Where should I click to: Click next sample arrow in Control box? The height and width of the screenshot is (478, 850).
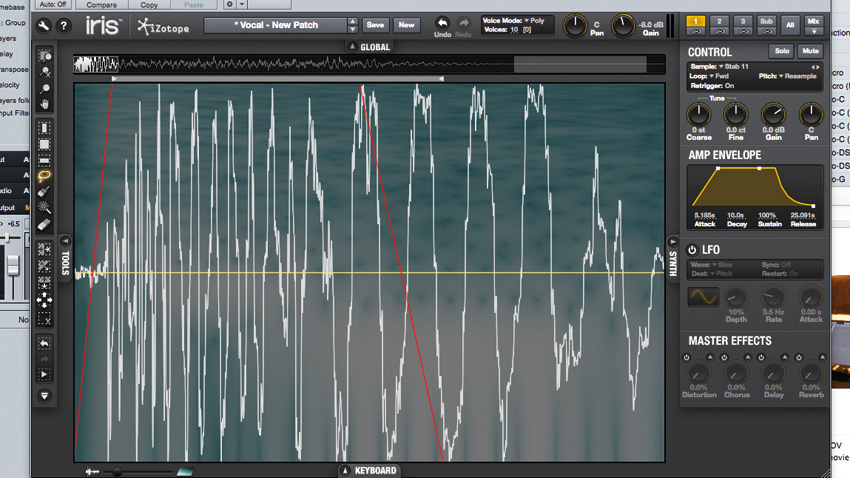tap(818, 67)
